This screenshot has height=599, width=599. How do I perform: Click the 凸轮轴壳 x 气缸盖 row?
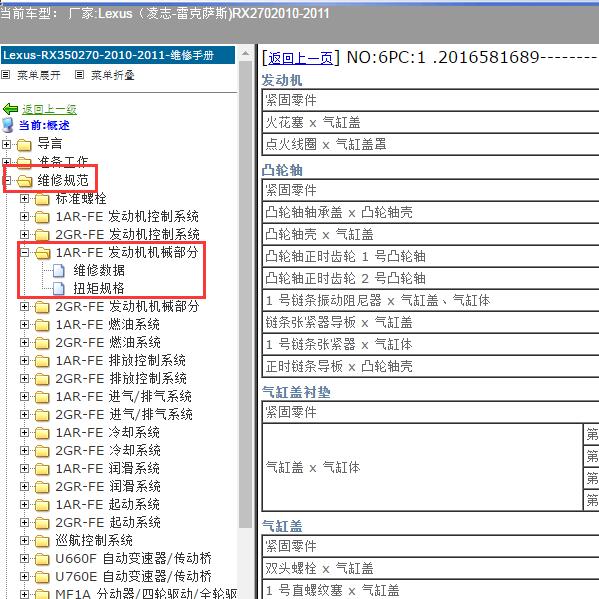click(x=431, y=235)
